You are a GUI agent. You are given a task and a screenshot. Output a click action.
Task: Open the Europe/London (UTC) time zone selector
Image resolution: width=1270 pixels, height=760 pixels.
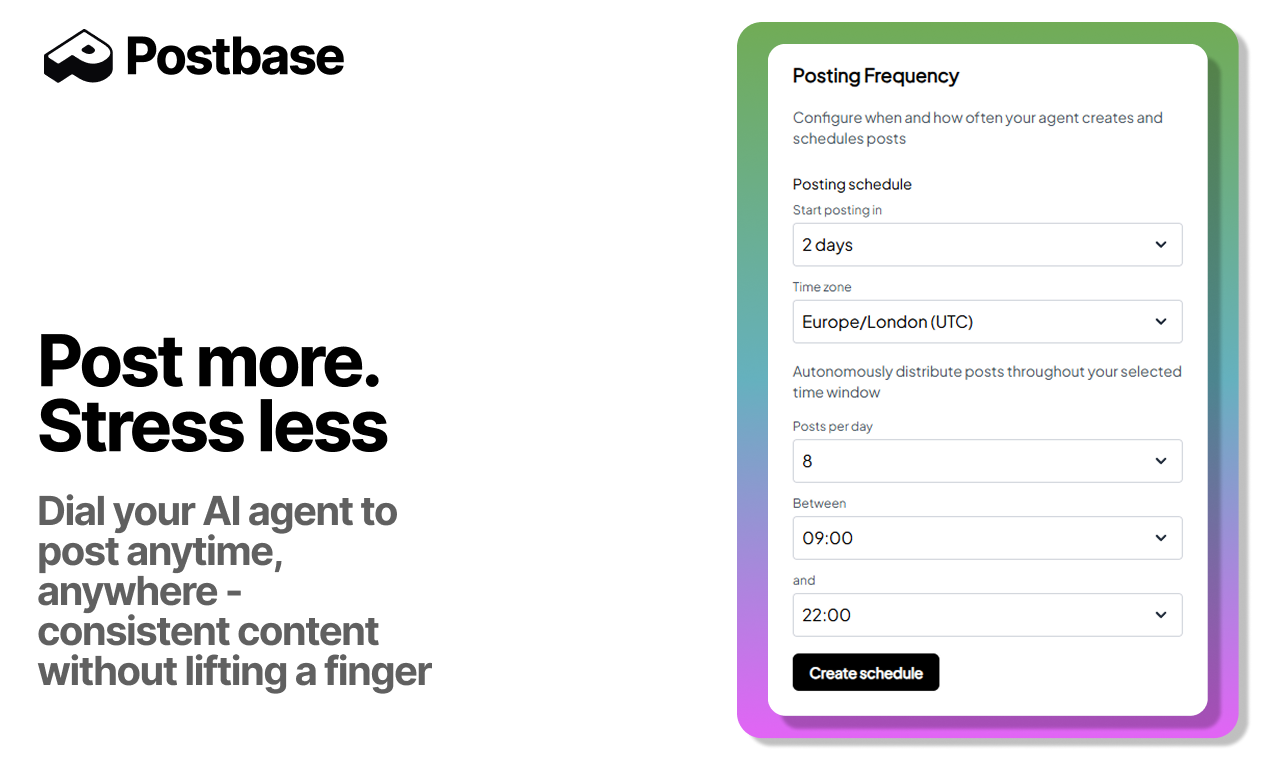pos(987,321)
